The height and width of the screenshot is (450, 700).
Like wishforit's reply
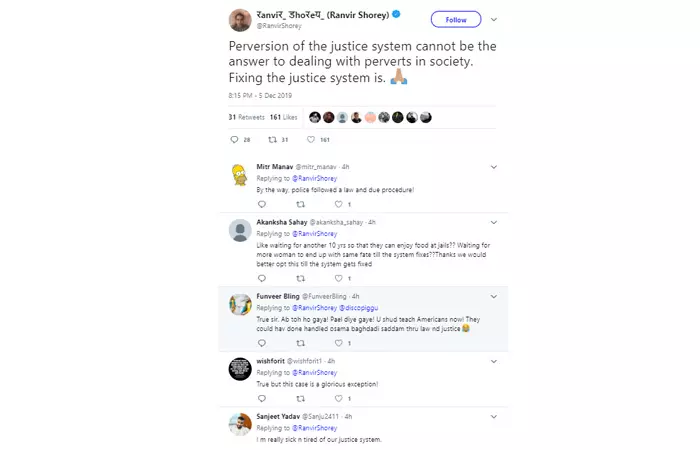338,398
